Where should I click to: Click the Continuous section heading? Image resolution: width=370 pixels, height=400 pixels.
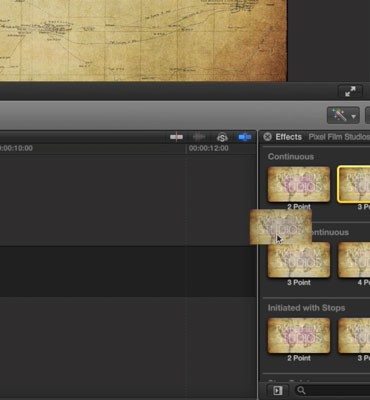coord(291,157)
